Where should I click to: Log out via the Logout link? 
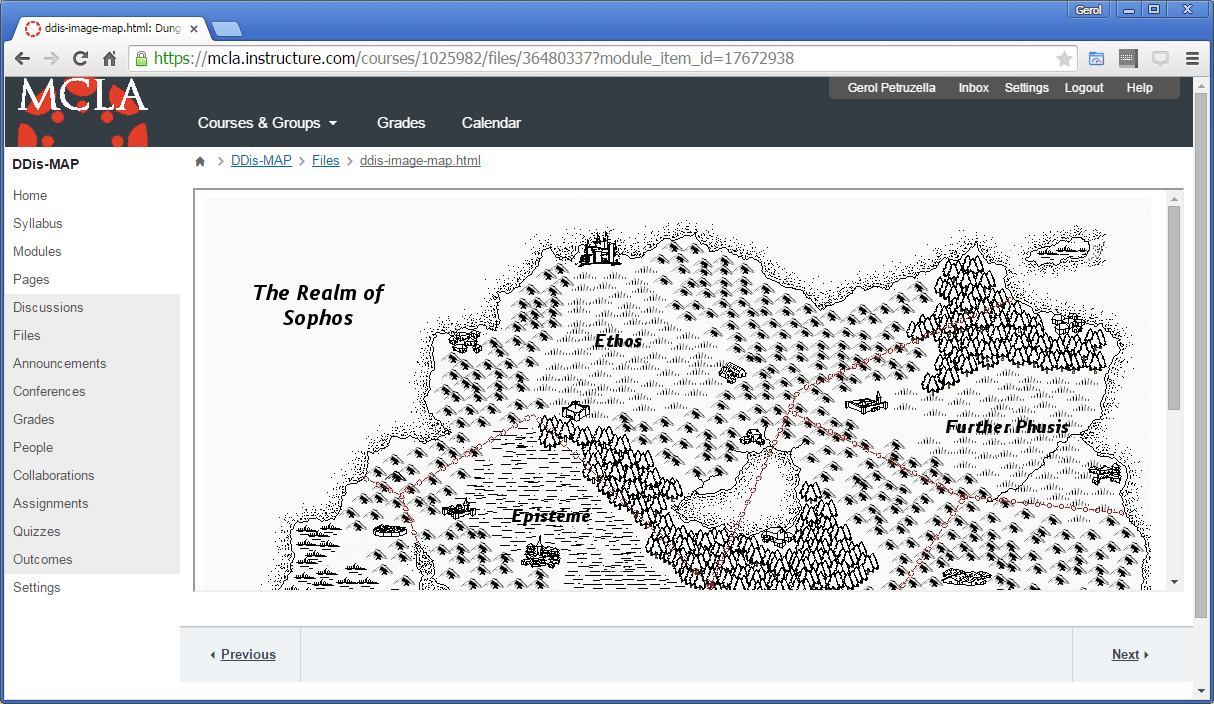coord(1084,87)
